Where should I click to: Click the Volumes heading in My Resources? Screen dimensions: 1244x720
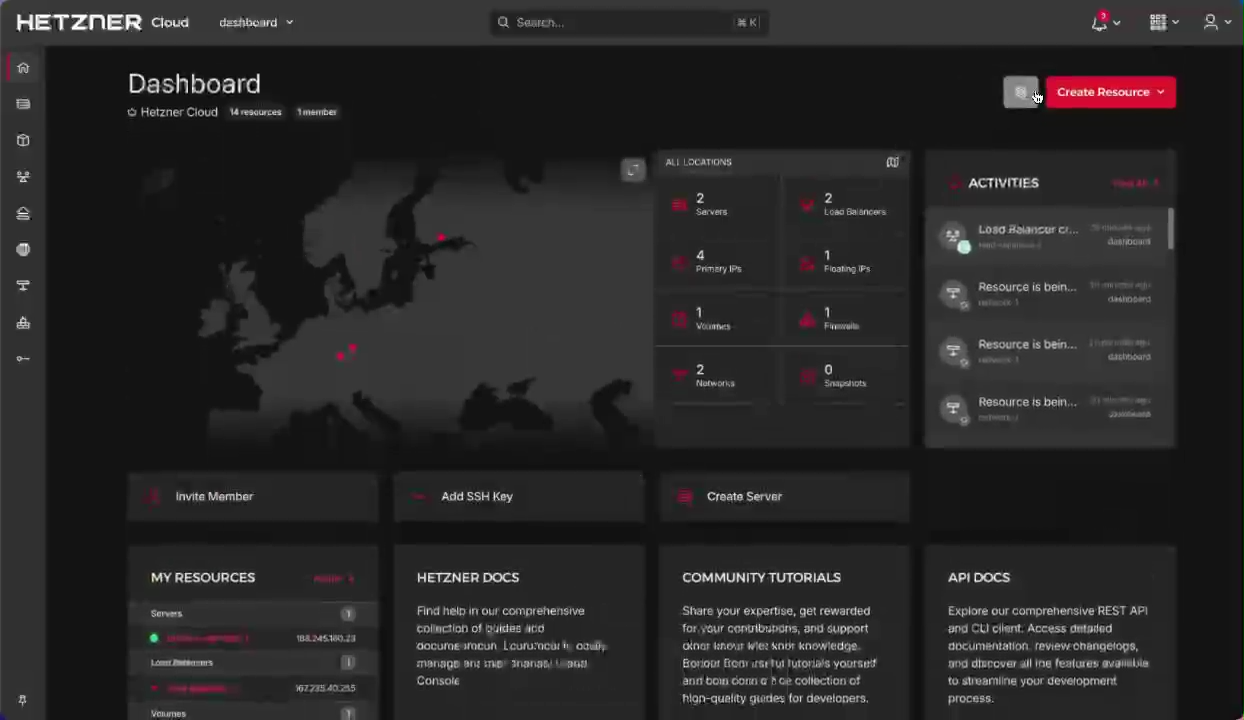[x=168, y=714]
